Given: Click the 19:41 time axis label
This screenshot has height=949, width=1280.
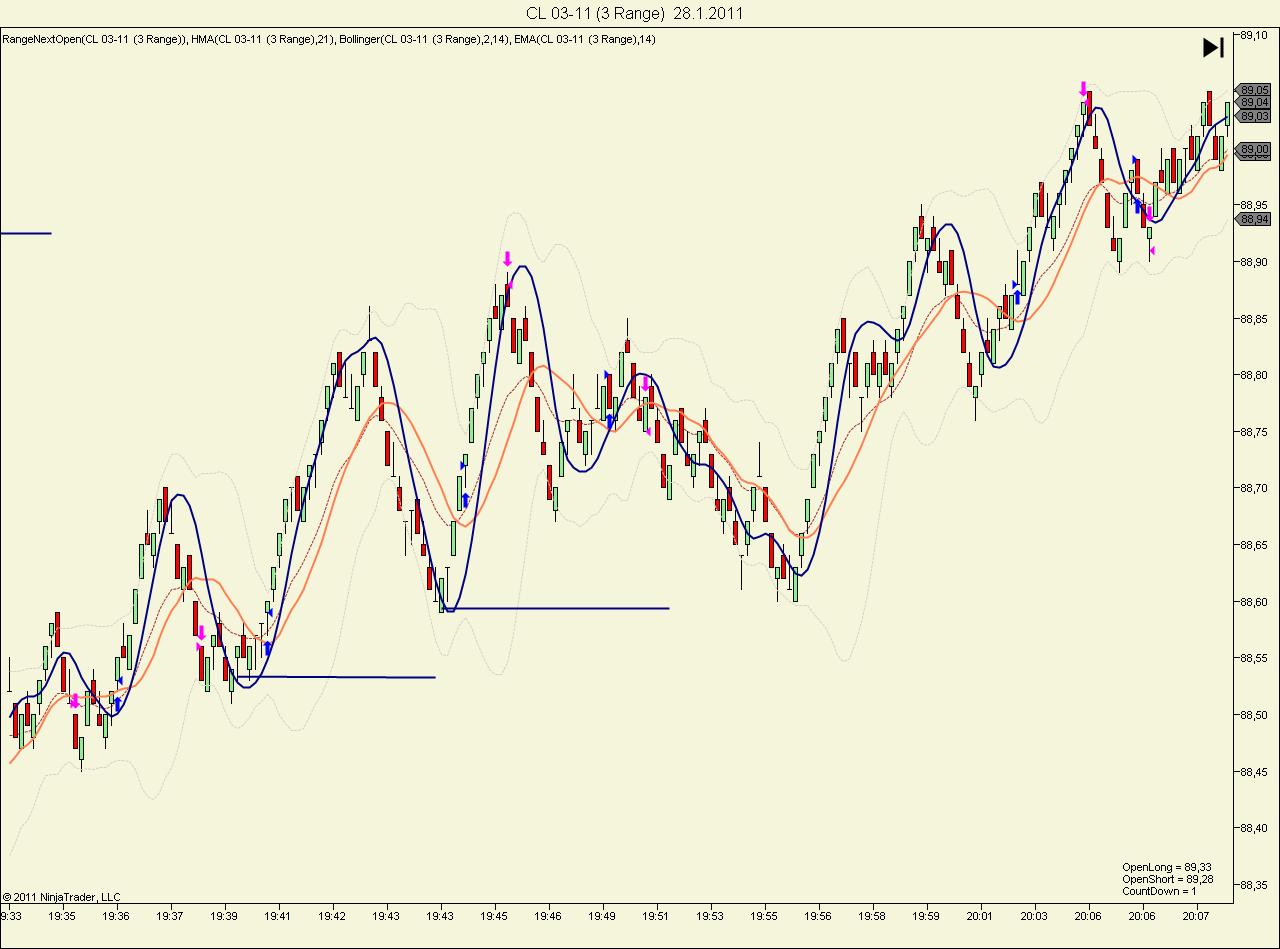Looking at the screenshot, I should 279,915.
